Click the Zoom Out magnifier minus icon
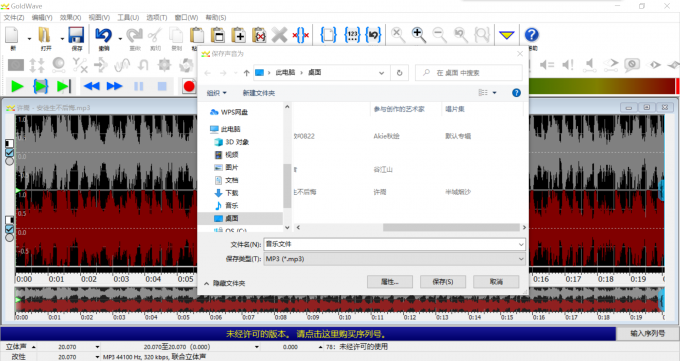 pyautogui.click(x=440, y=35)
